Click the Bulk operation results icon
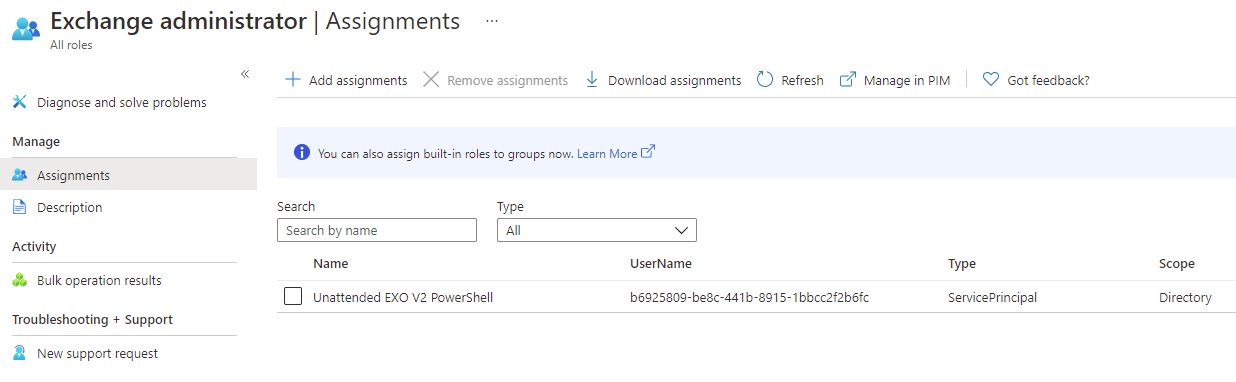The height and width of the screenshot is (382, 1236). pyautogui.click(x=20, y=281)
